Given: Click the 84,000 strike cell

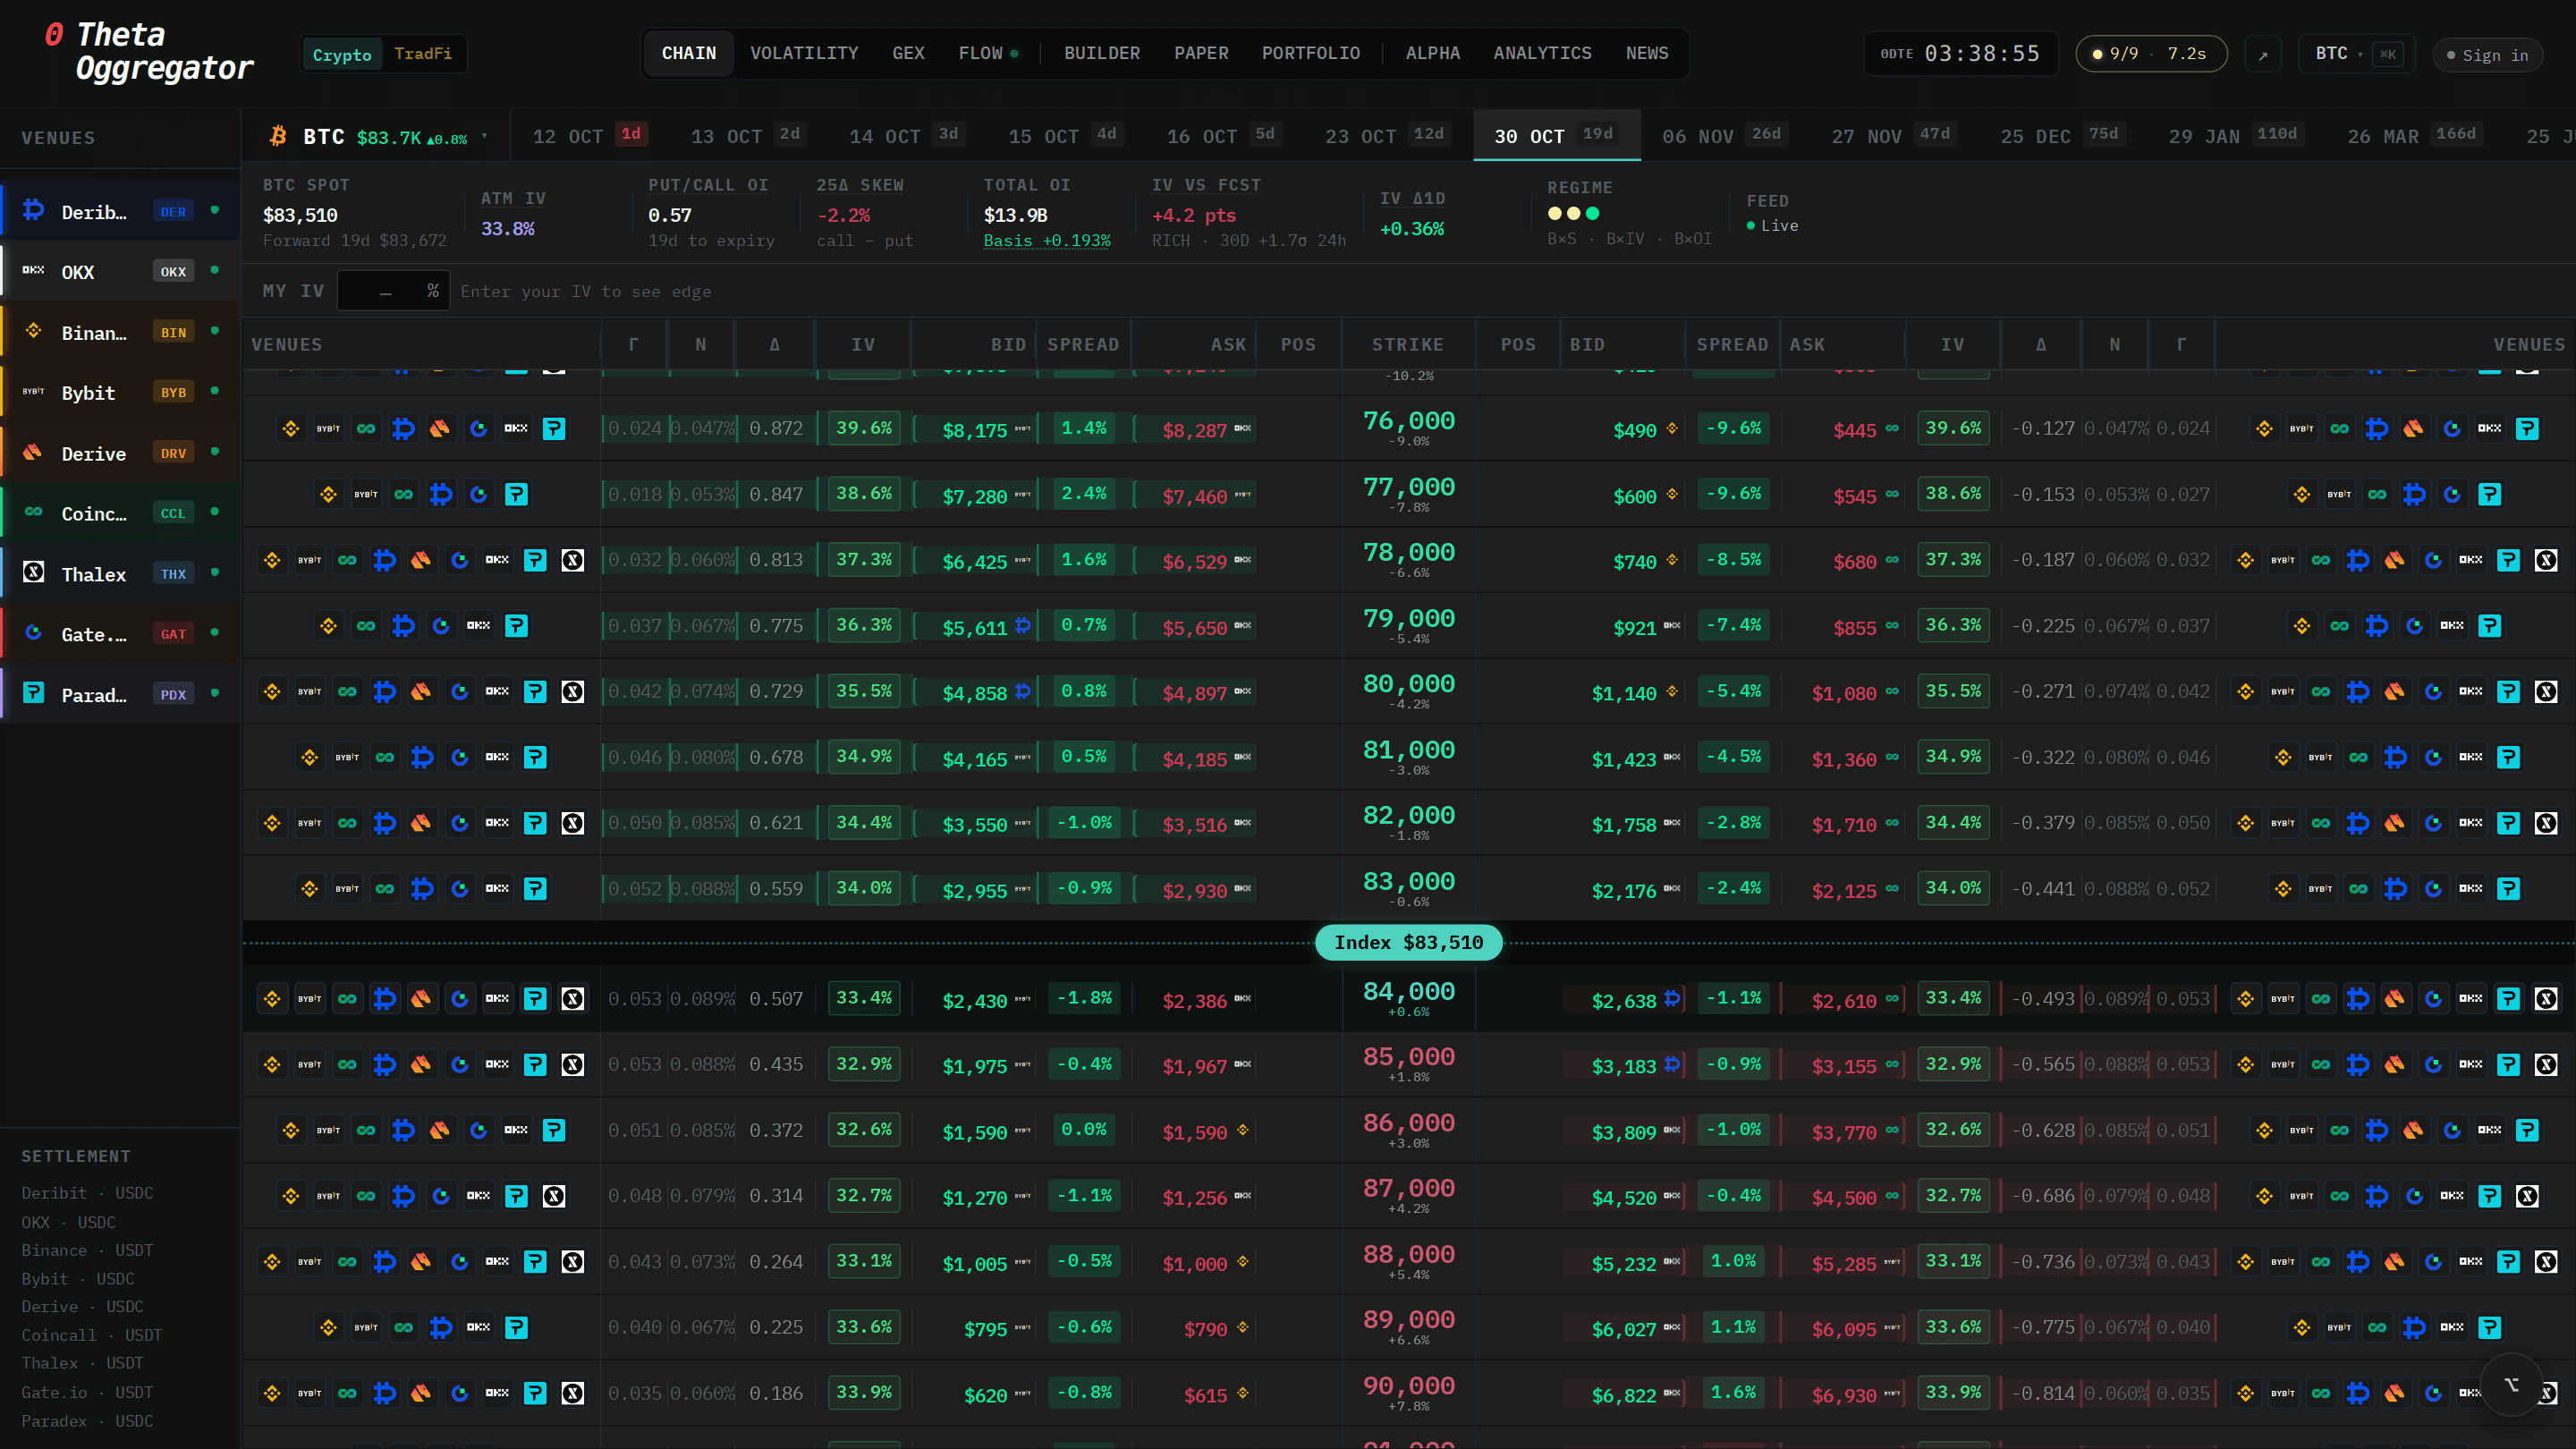Looking at the screenshot, I should coord(1408,999).
